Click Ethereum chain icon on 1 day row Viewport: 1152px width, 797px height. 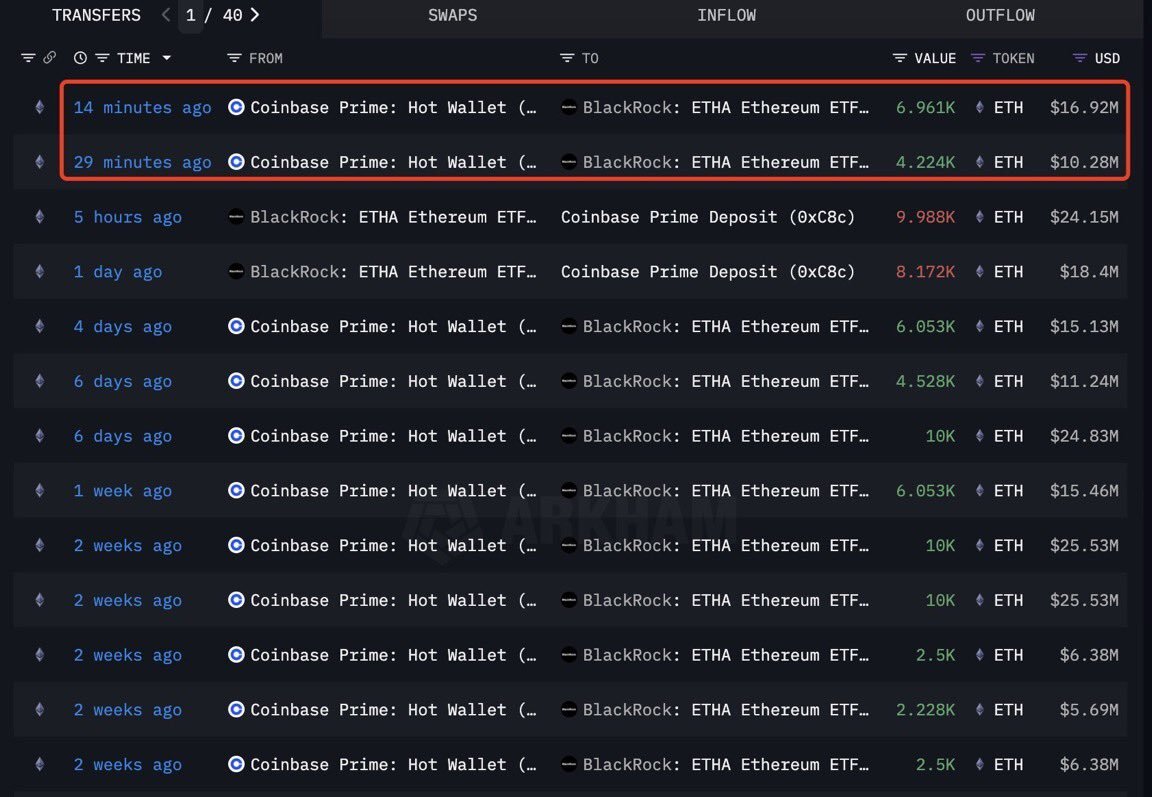click(x=40, y=272)
